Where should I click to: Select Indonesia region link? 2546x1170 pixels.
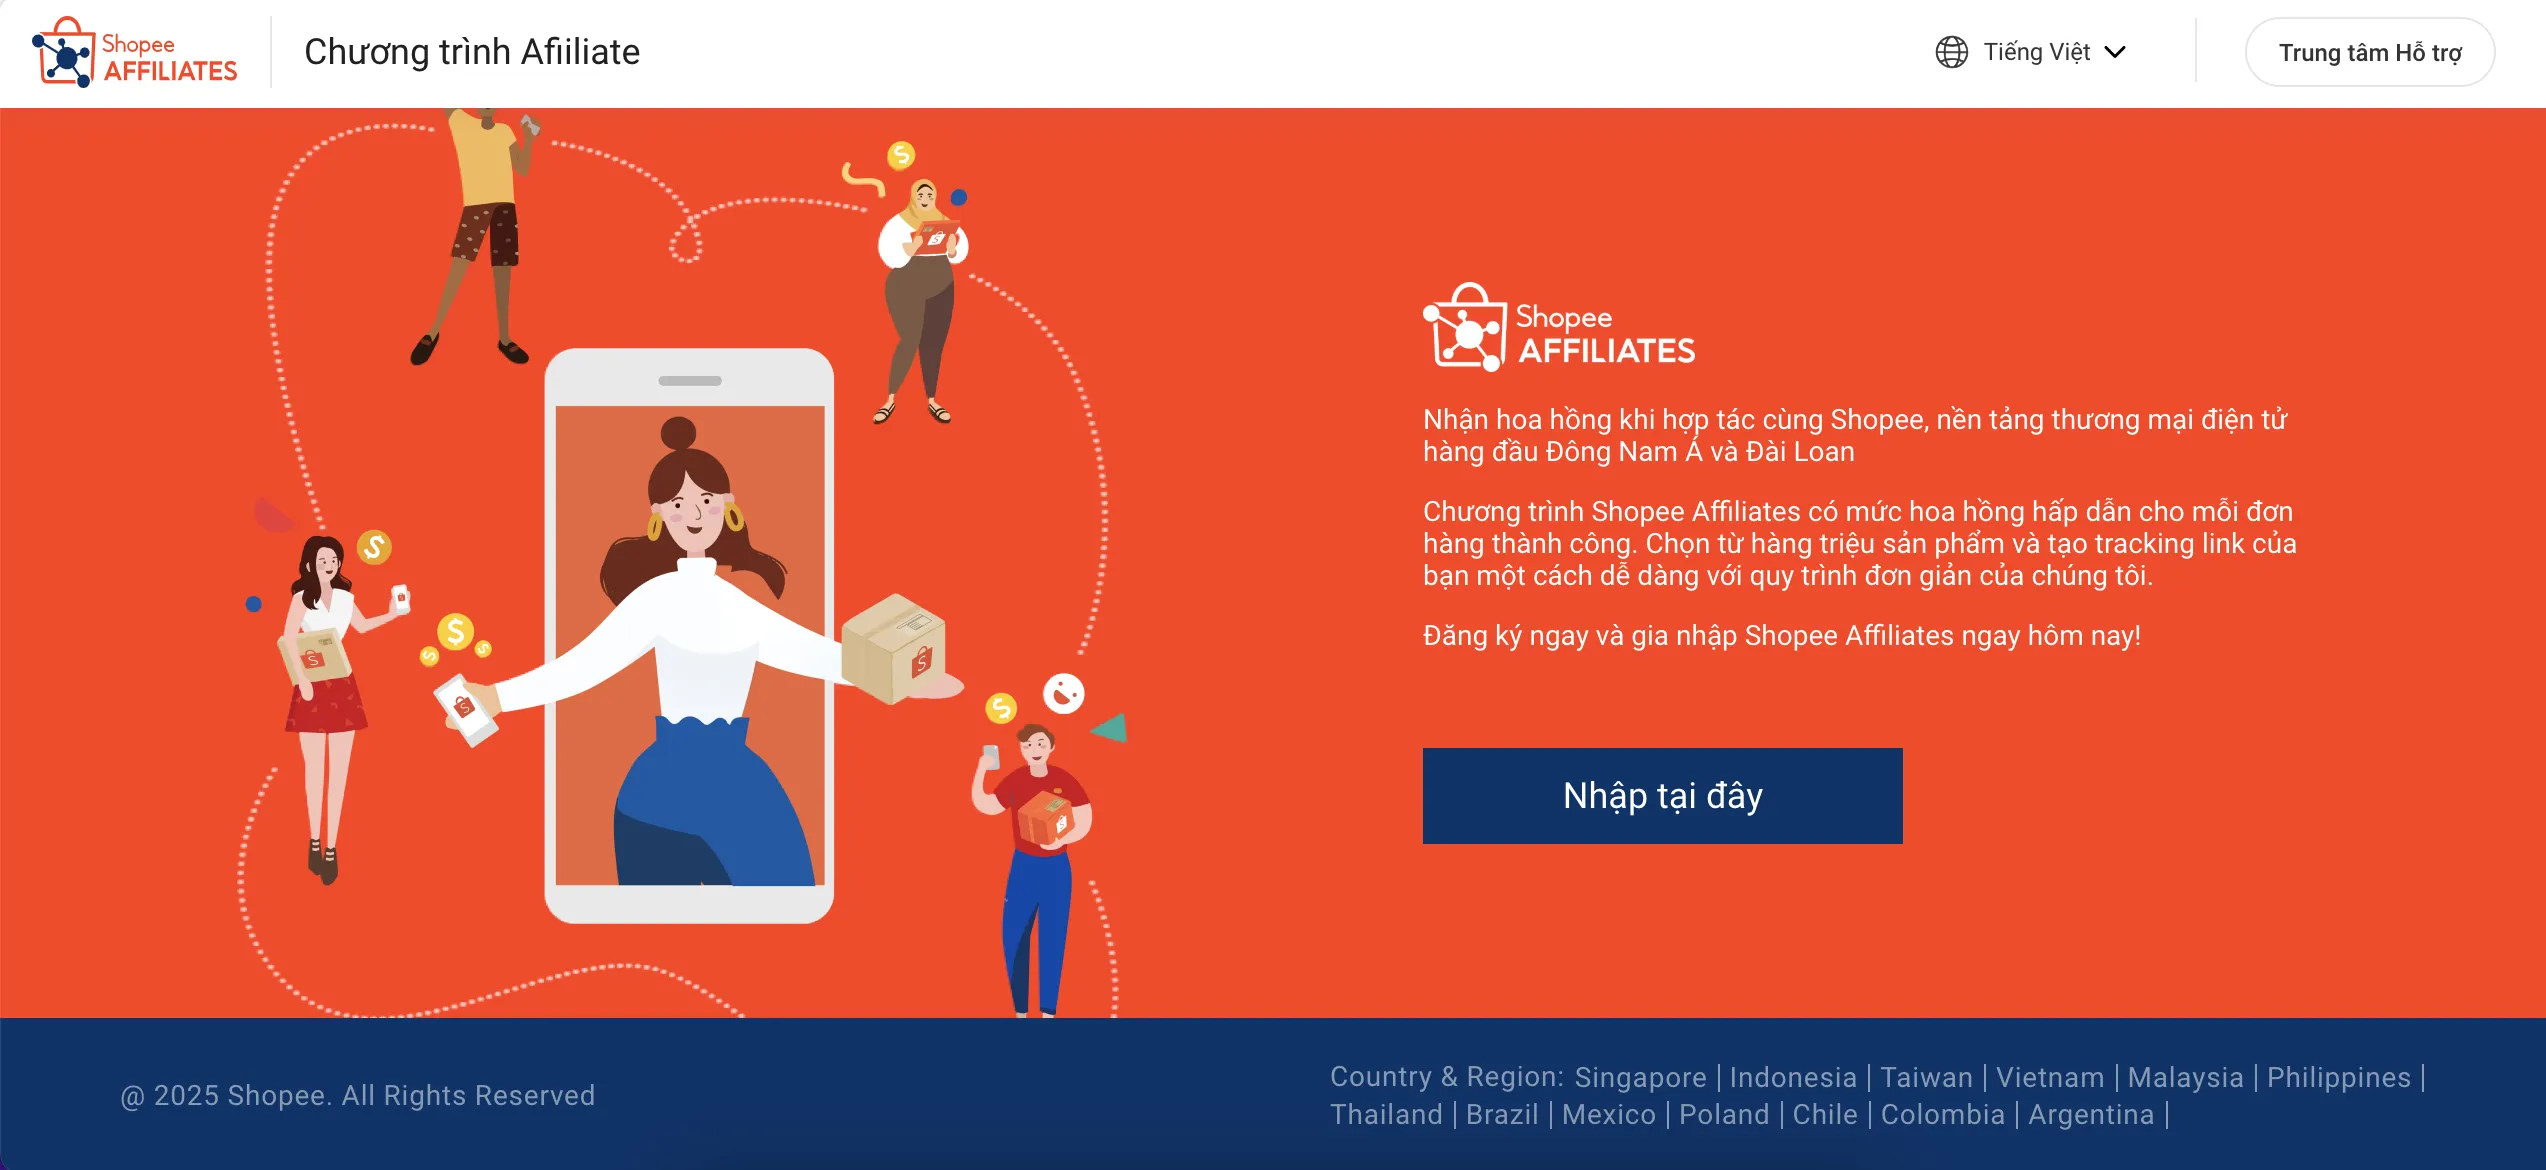click(x=1793, y=1077)
